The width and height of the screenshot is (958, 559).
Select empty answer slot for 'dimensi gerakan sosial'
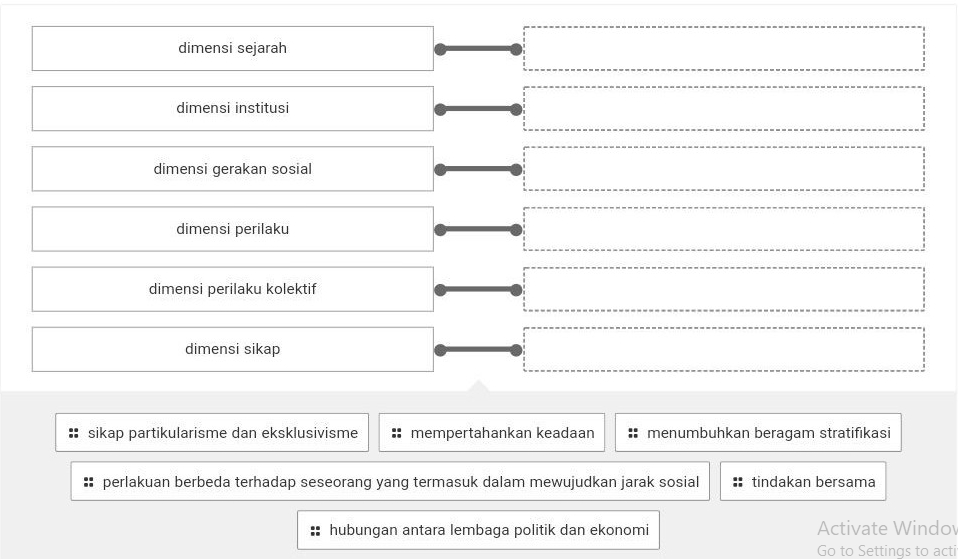723,169
